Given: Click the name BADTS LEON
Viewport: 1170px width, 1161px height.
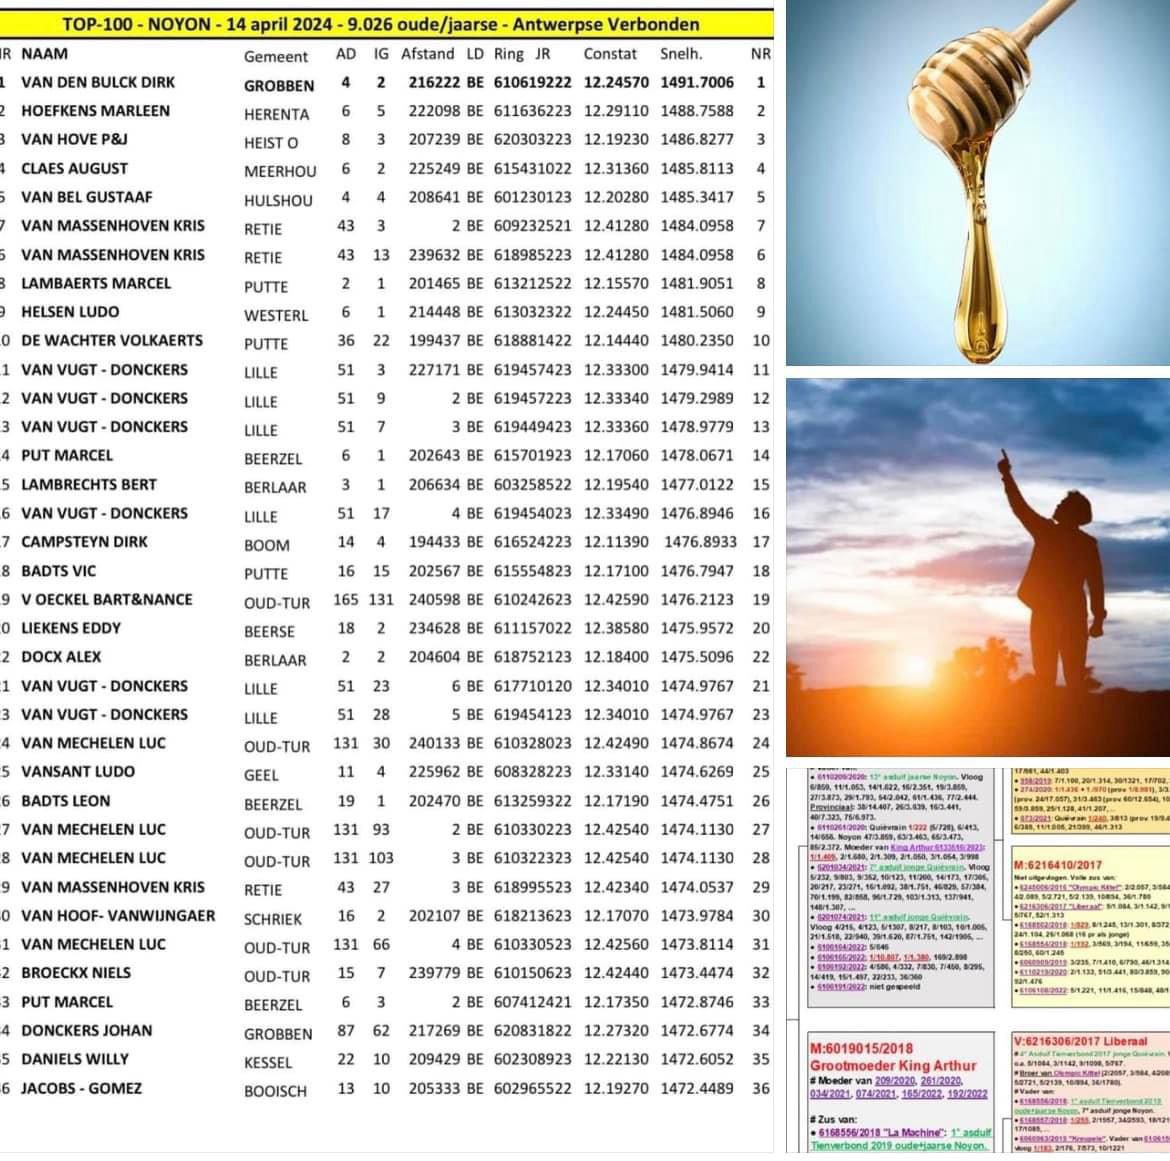Looking at the screenshot, I should [x=66, y=801].
